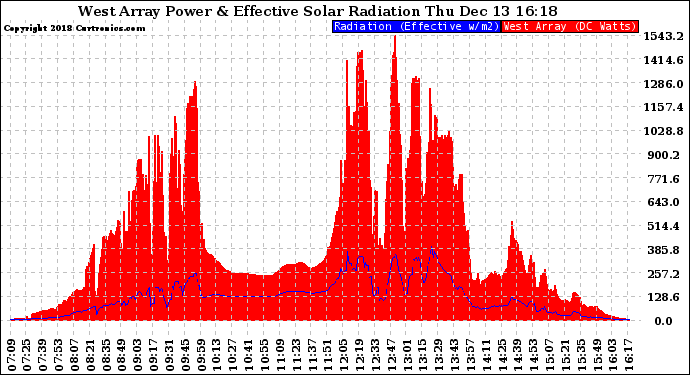Click the 07:09 time label
Image resolution: width=690 pixels, height=375 pixels.
12,355
